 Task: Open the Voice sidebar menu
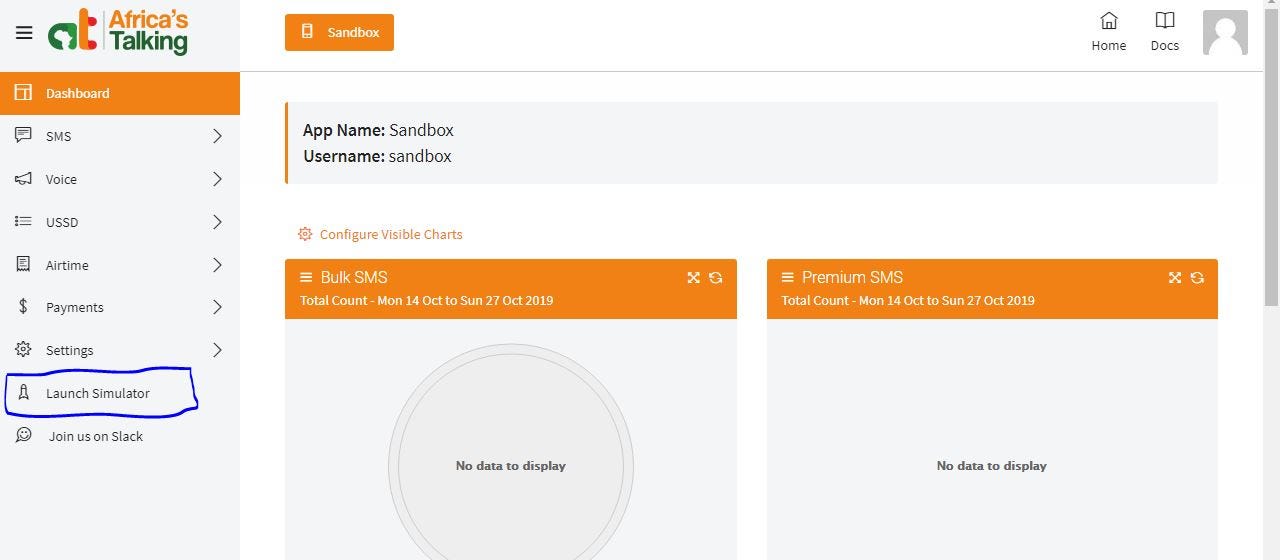(120, 179)
